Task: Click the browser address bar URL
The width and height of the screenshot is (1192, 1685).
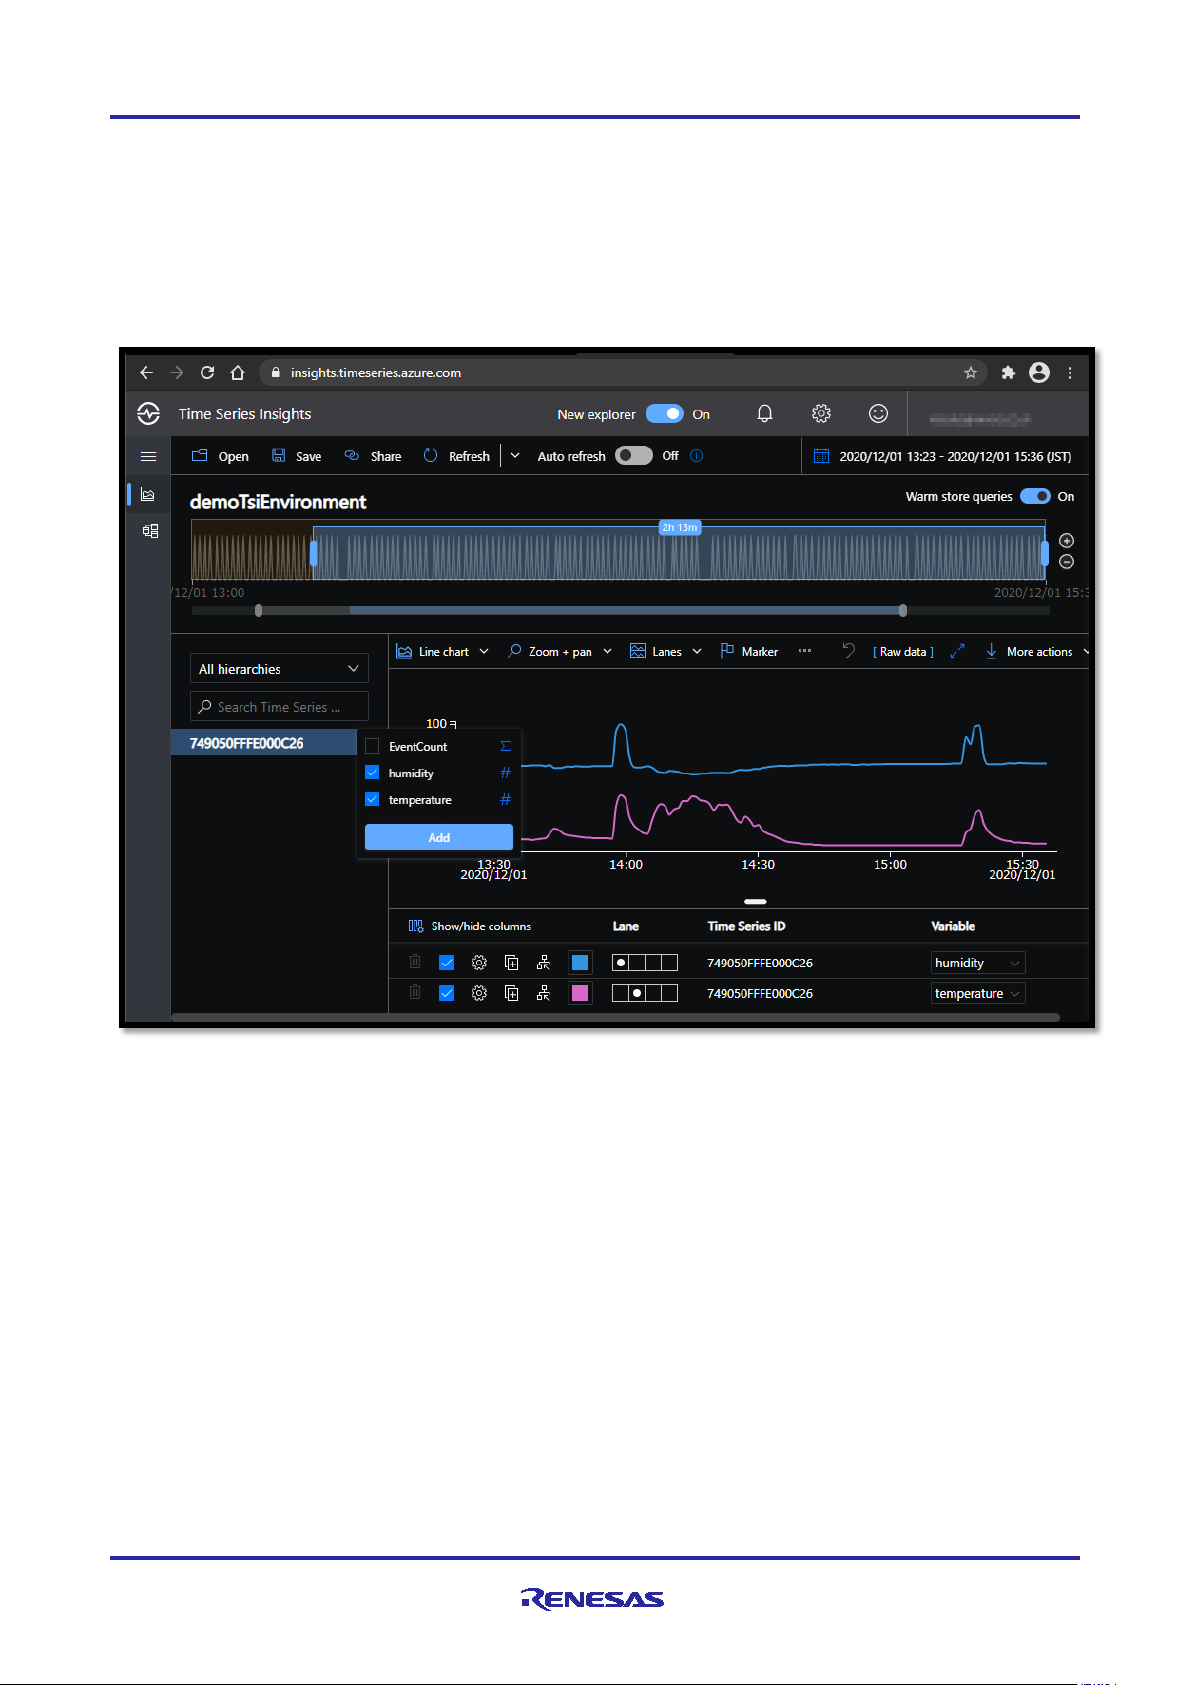Action: (x=376, y=373)
